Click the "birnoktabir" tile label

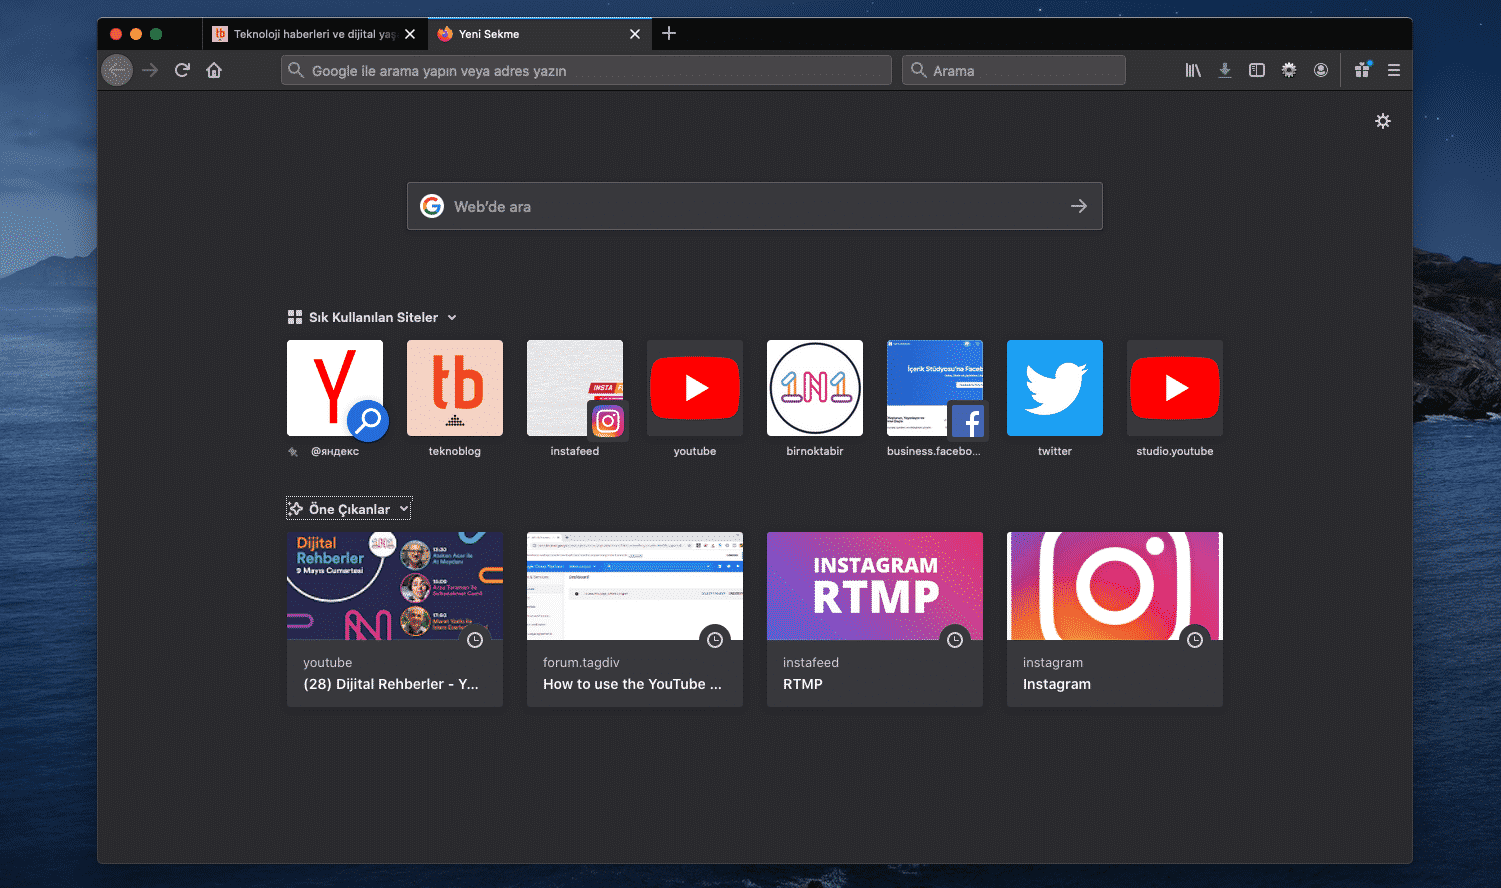pyautogui.click(x=815, y=451)
